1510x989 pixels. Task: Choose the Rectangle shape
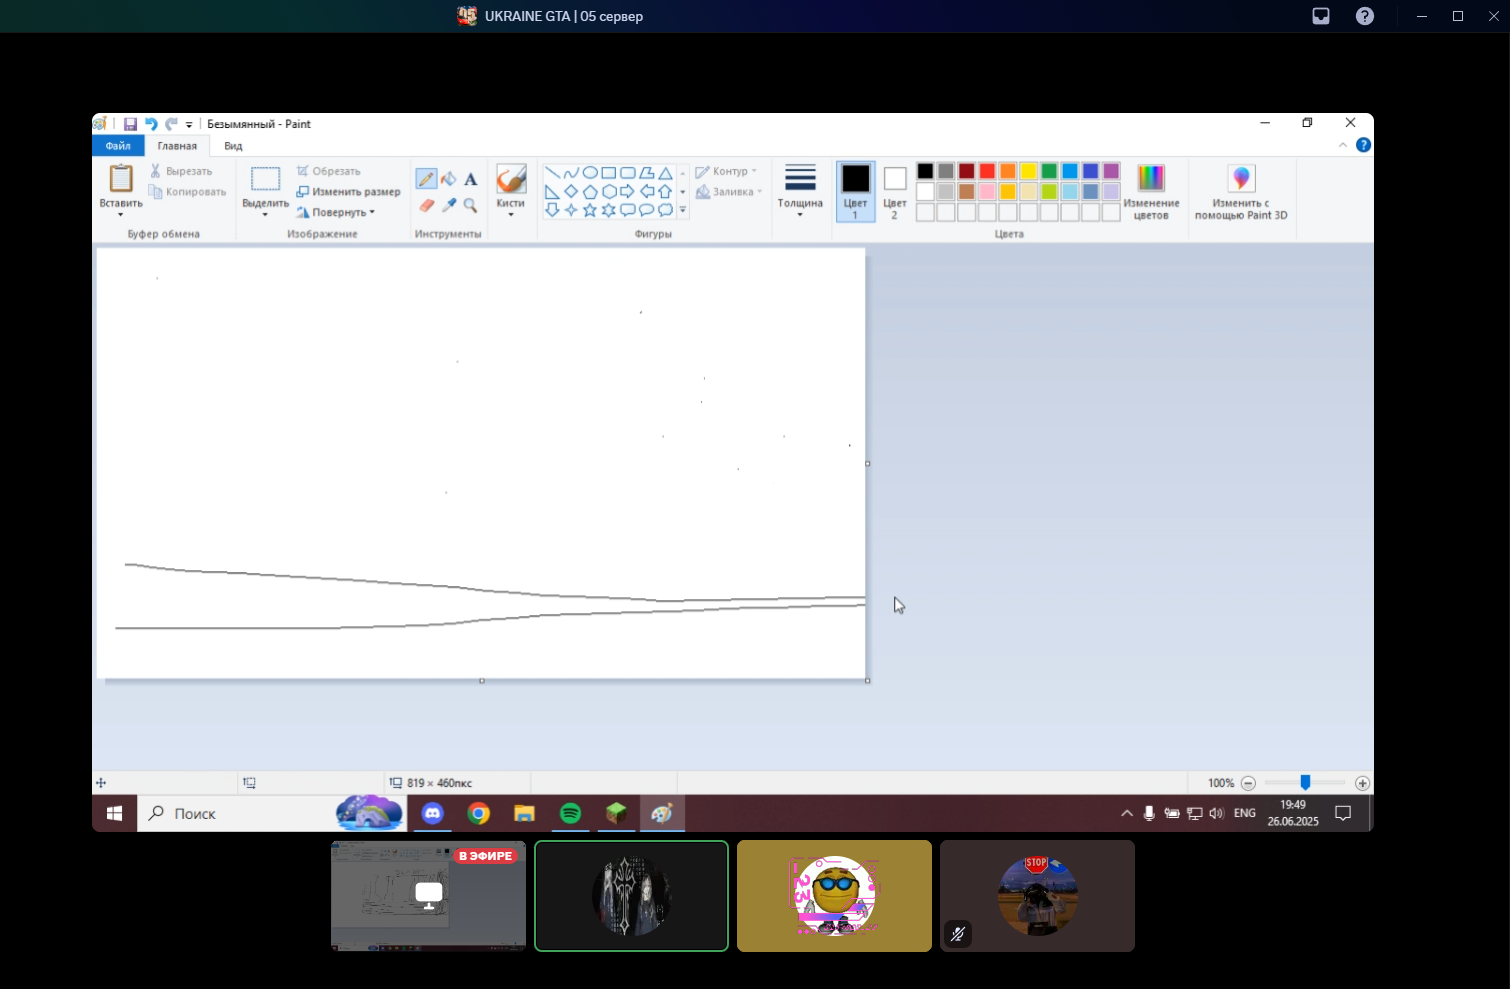coord(609,173)
